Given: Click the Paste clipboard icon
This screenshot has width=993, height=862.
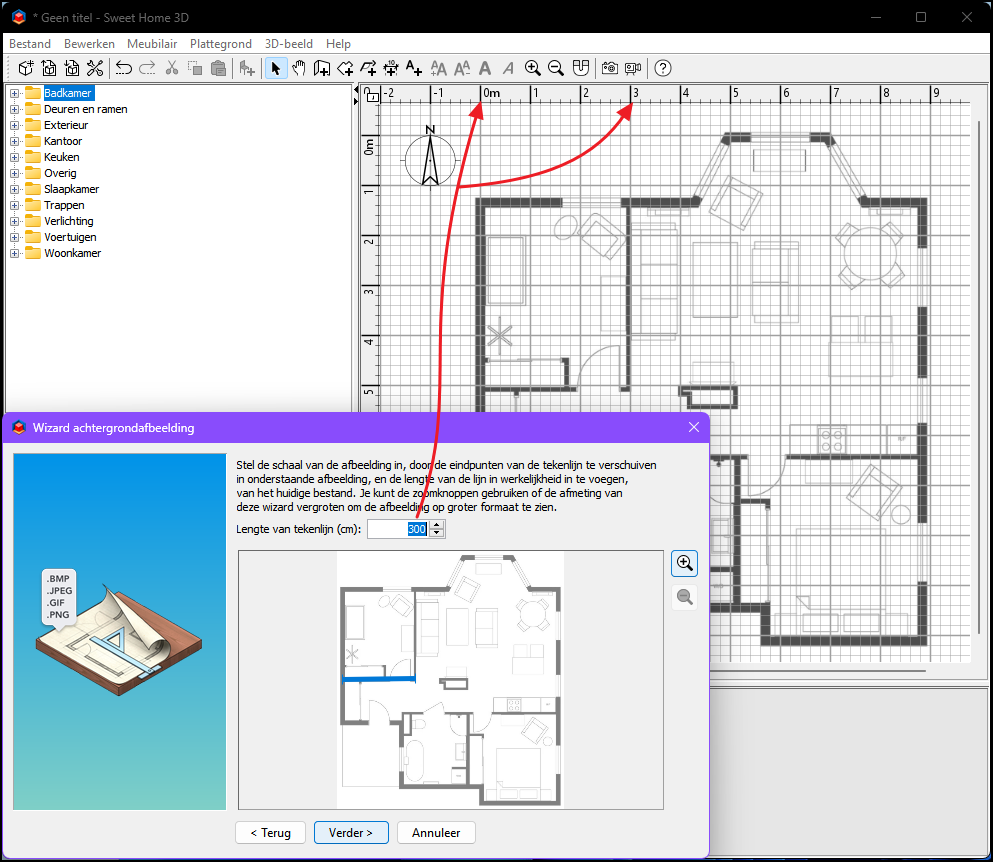Looking at the screenshot, I should coord(218,68).
